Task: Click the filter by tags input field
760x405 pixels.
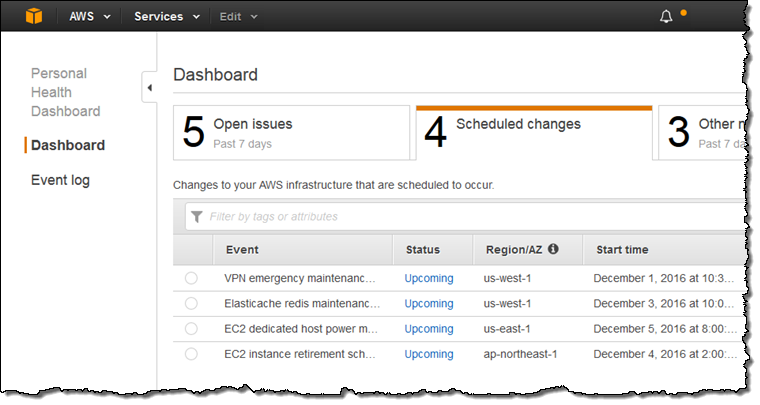Action: point(470,216)
